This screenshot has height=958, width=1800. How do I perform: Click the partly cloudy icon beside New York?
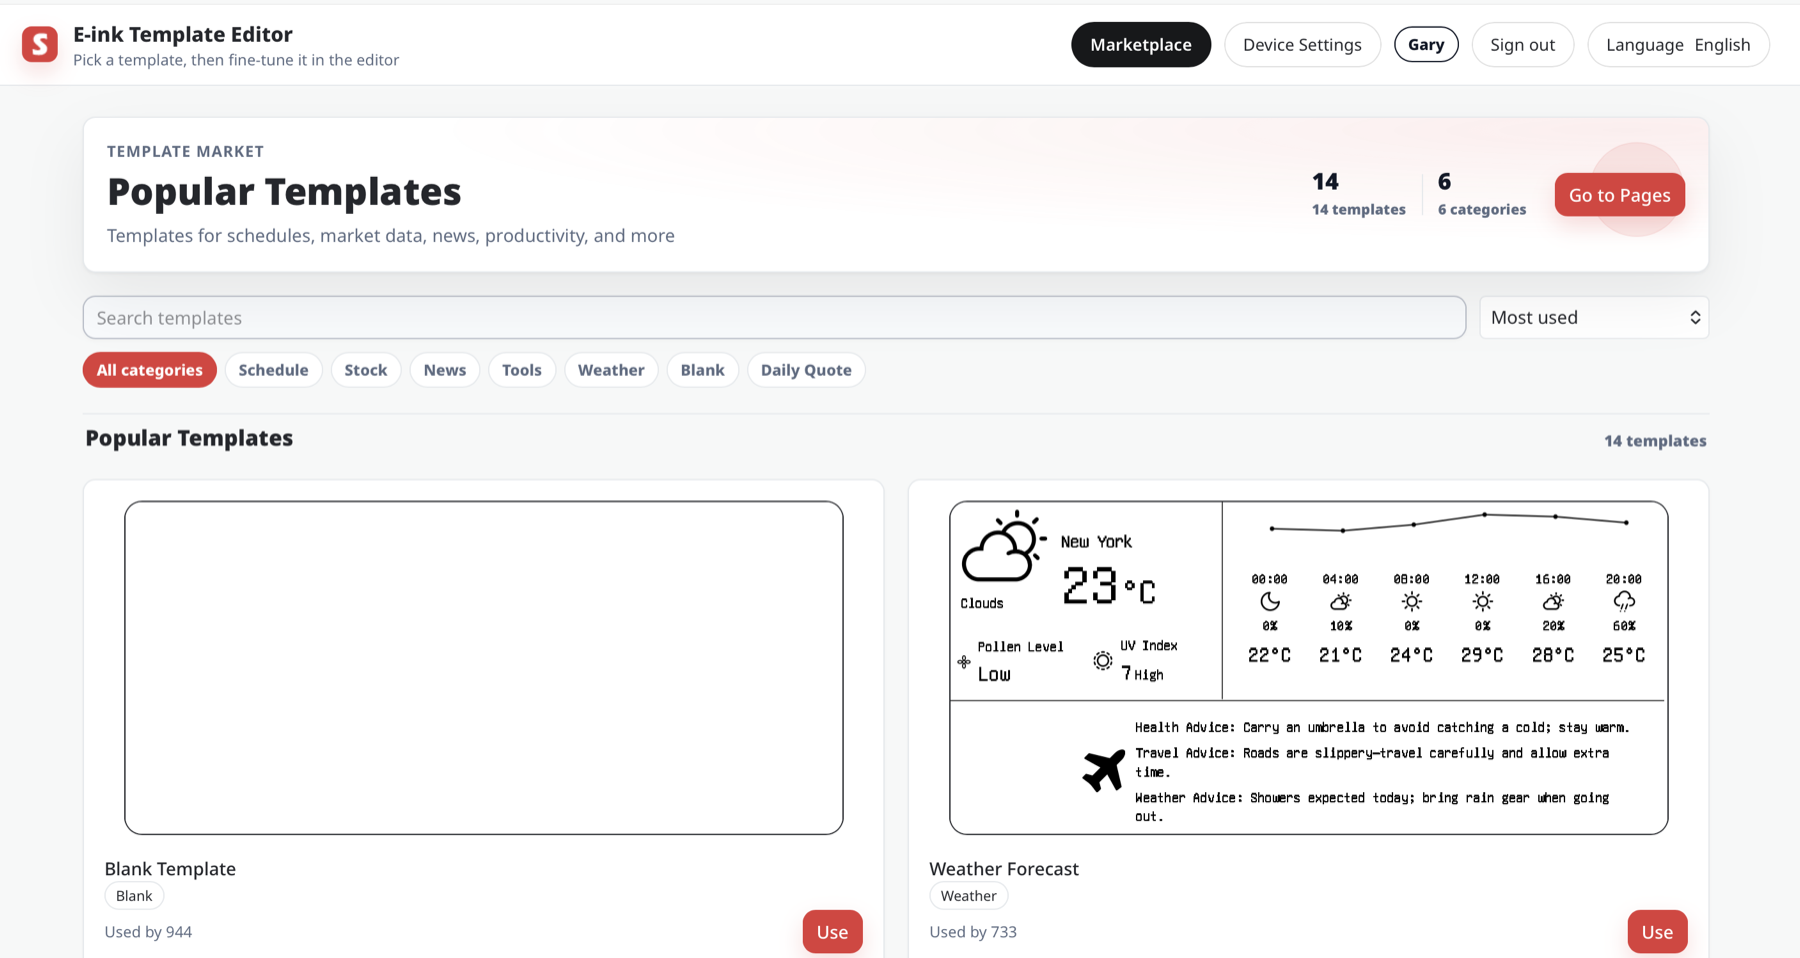(x=1004, y=546)
